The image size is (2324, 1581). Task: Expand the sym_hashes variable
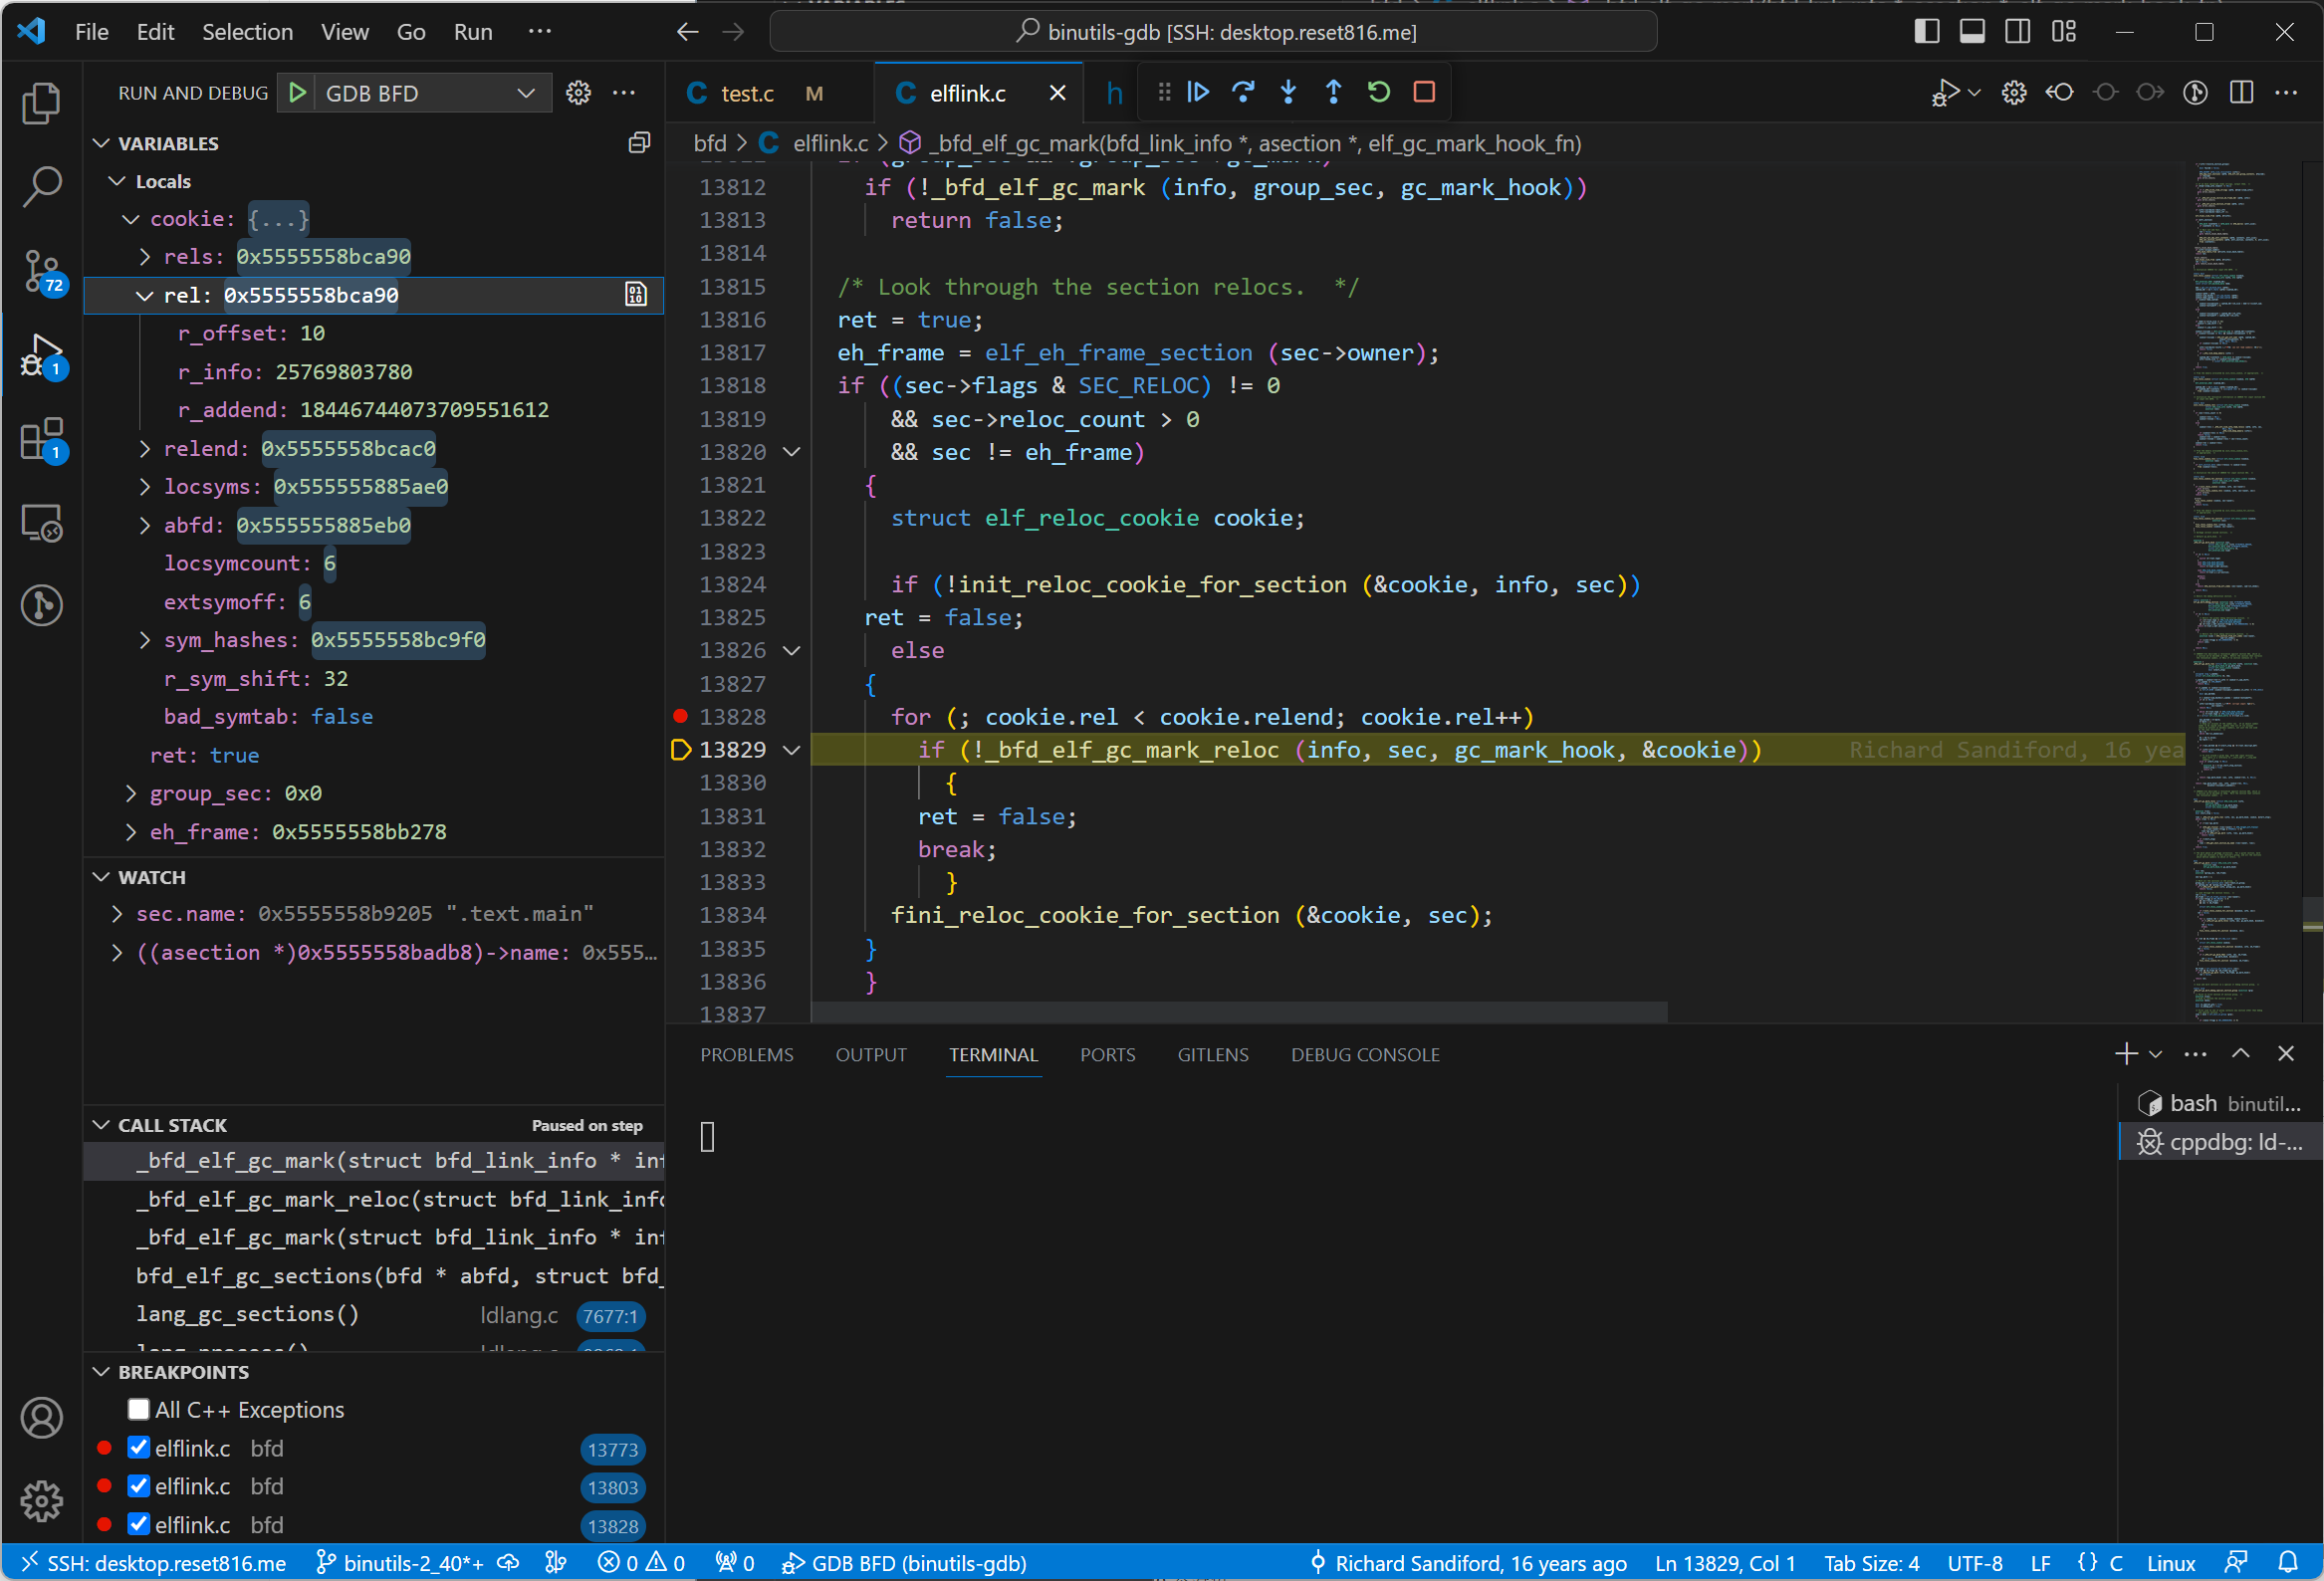pos(145,640)
